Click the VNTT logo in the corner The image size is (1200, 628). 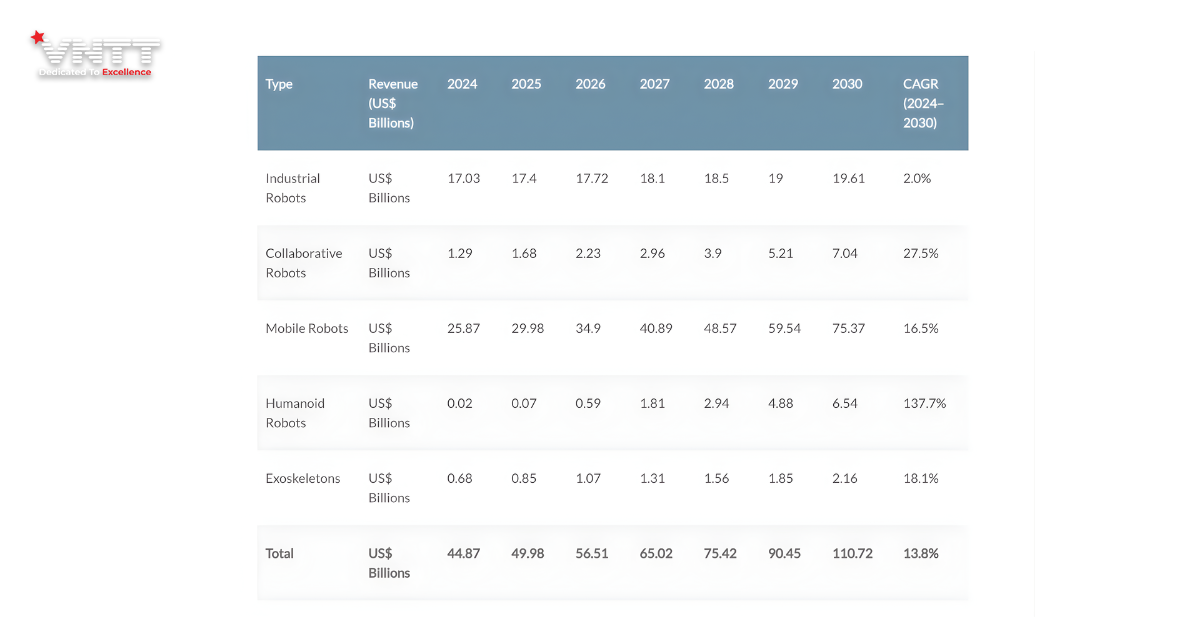[95, 56]
